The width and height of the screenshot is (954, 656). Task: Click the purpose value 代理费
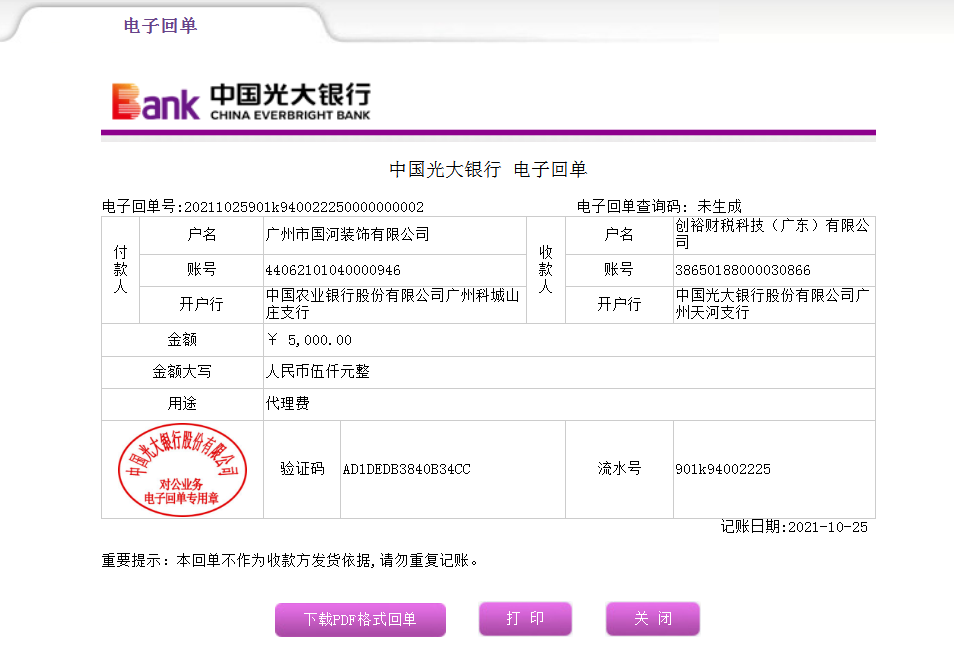[288, 403]
